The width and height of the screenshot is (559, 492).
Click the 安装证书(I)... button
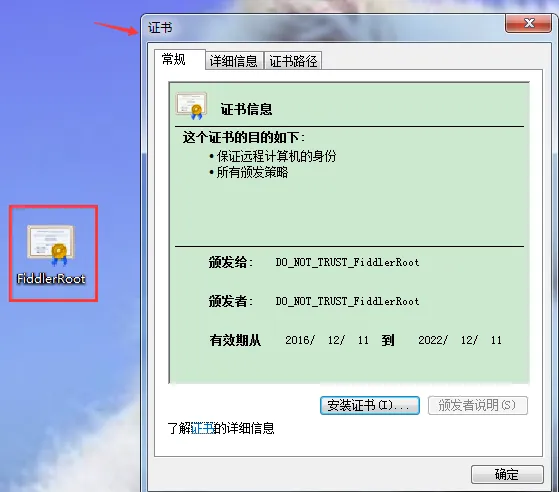coord(370,405)
